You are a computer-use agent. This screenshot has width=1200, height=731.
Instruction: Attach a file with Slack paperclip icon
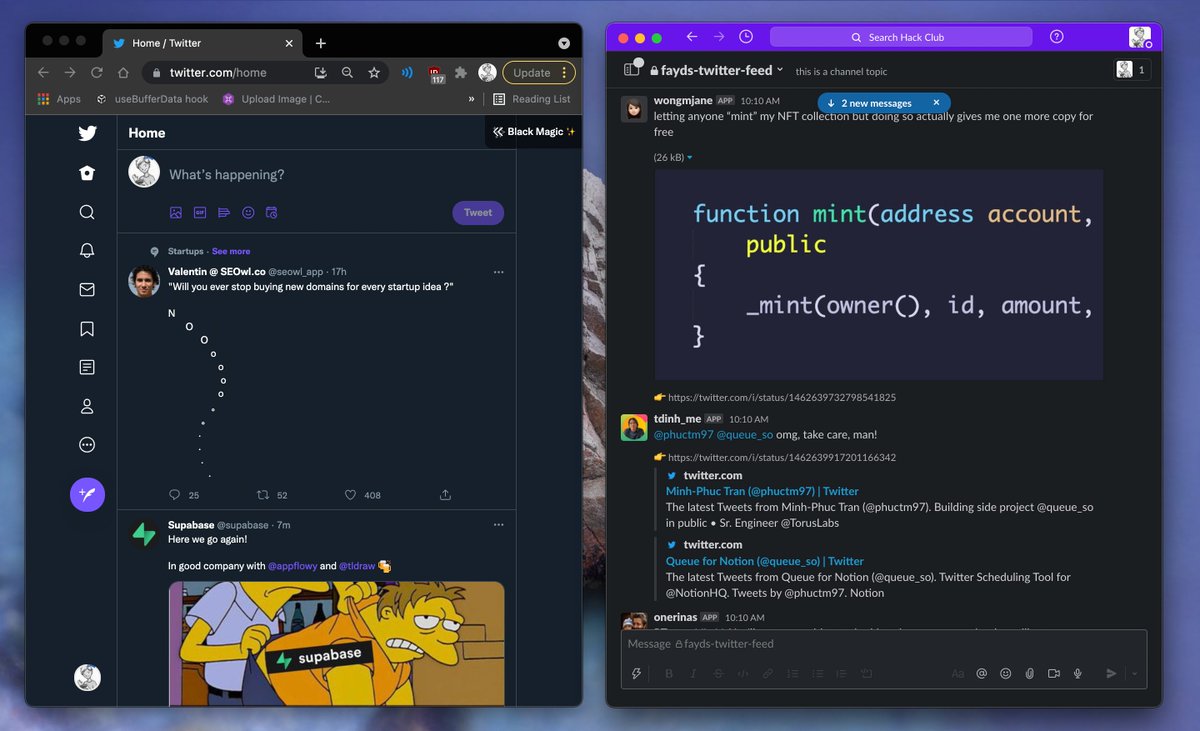[x=1029, y=674]
